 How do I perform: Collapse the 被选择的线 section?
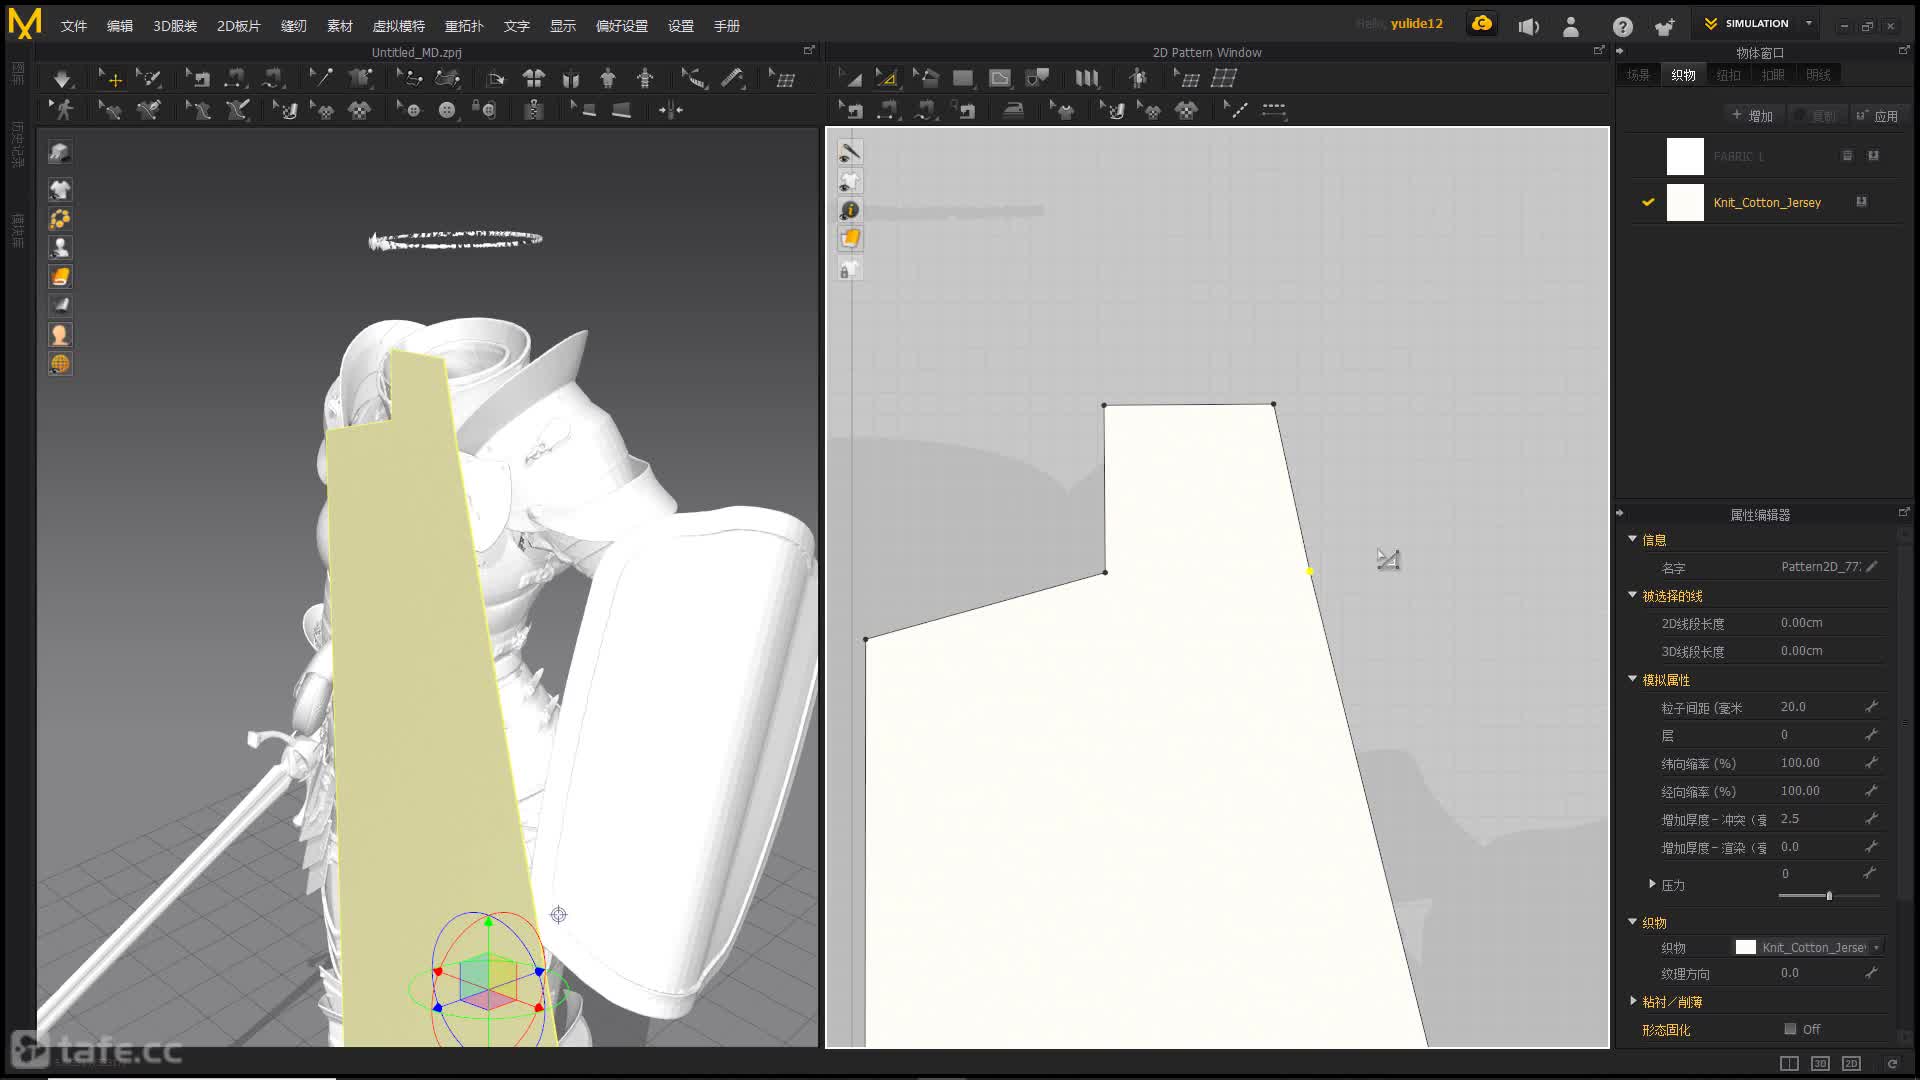tap(1632, 595)
